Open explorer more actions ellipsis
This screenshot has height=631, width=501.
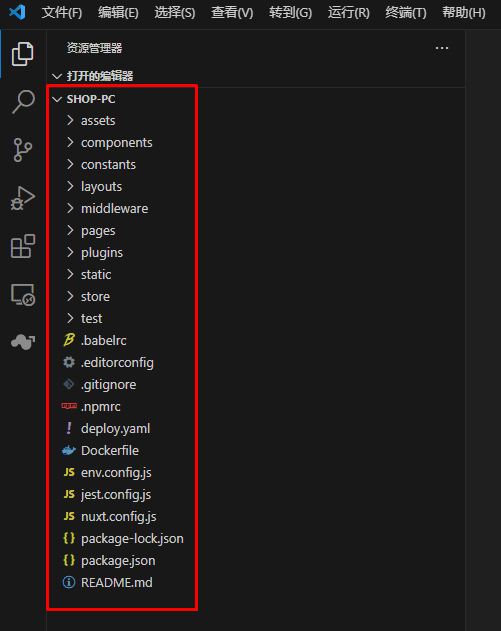click(442, 48)
